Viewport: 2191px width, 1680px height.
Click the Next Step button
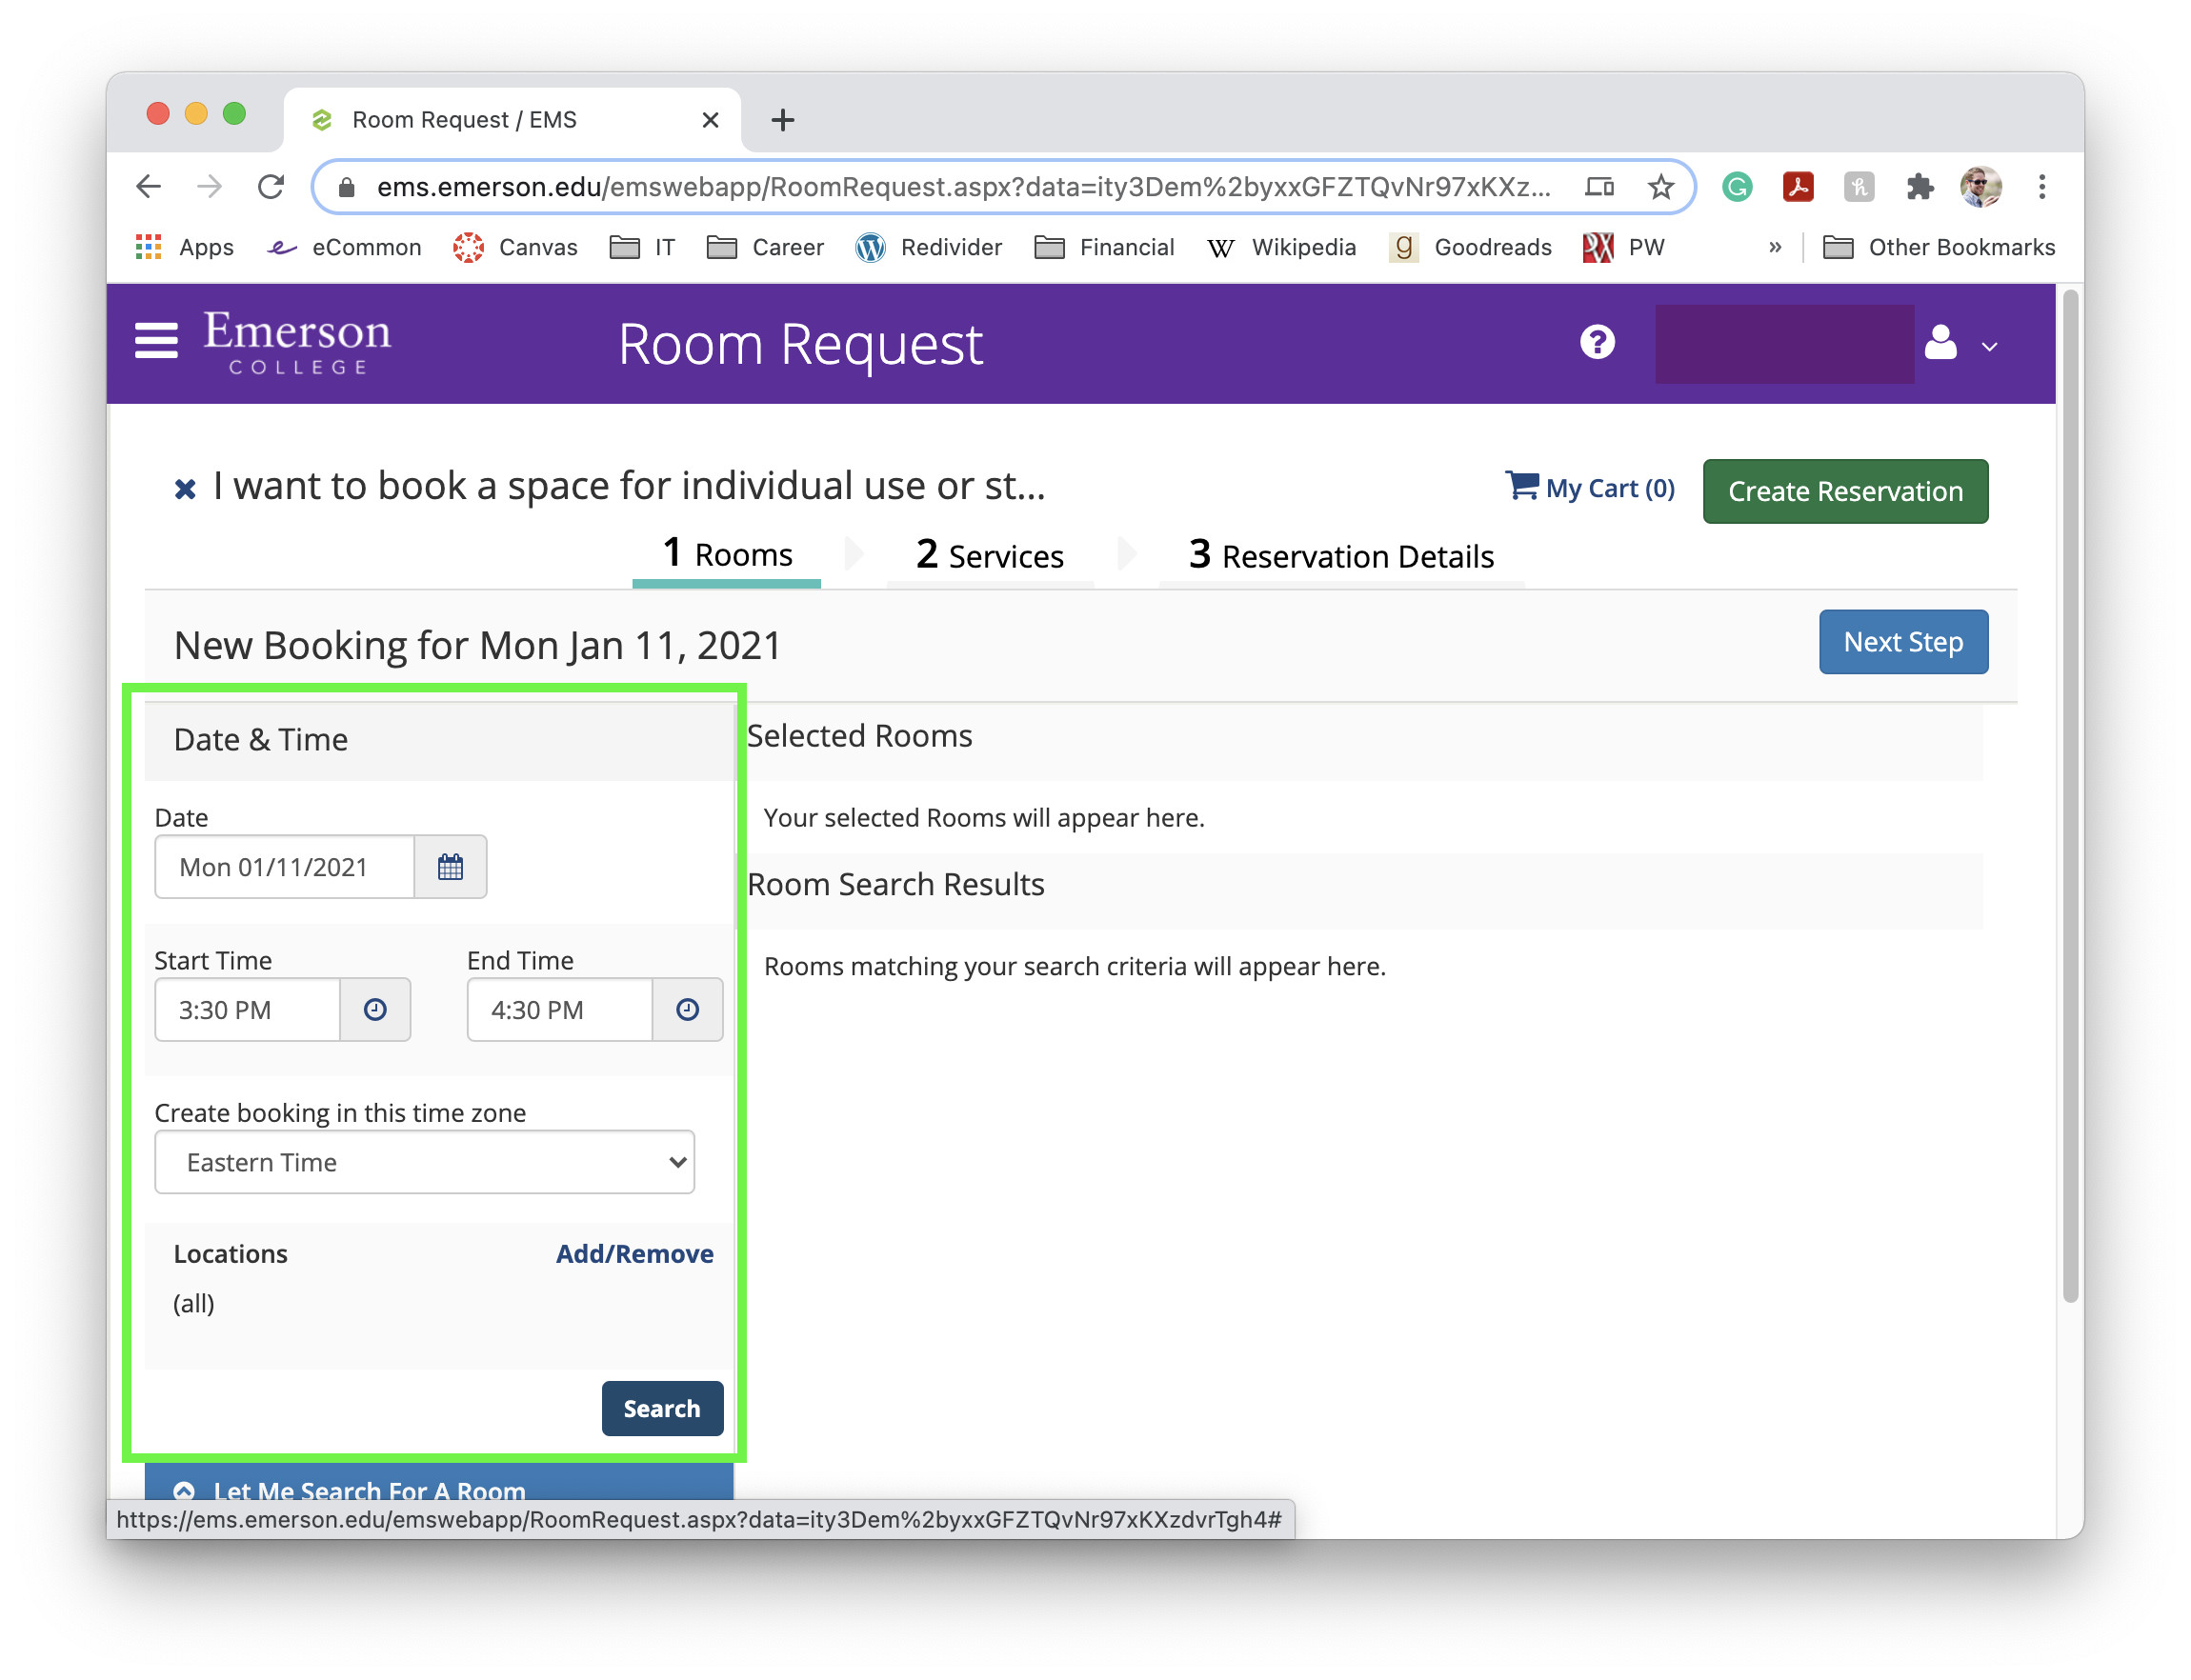click(x=1902, y=642)
